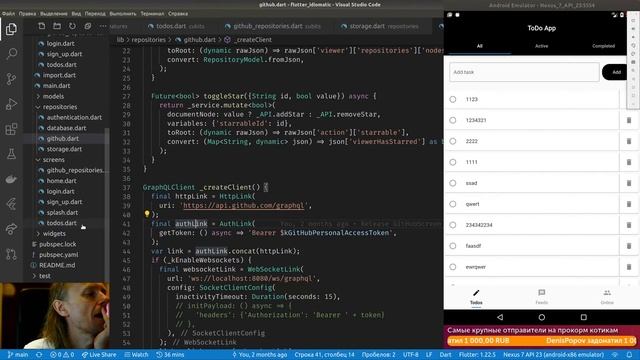Image resolution: width=640 pixels, height=360 pixels.
Task: Change the UTF-8 encoding in status bar
Action: click(x=411, y=355)
